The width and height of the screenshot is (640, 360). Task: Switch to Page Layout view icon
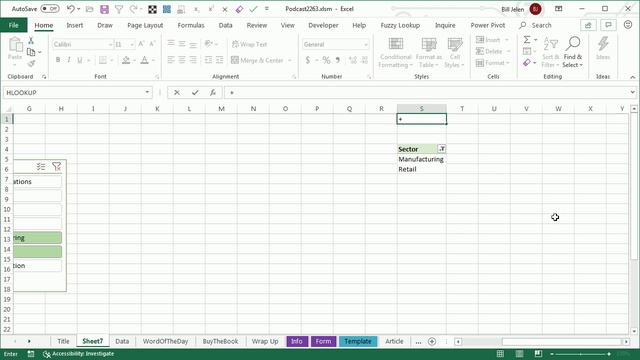(519, 353)
